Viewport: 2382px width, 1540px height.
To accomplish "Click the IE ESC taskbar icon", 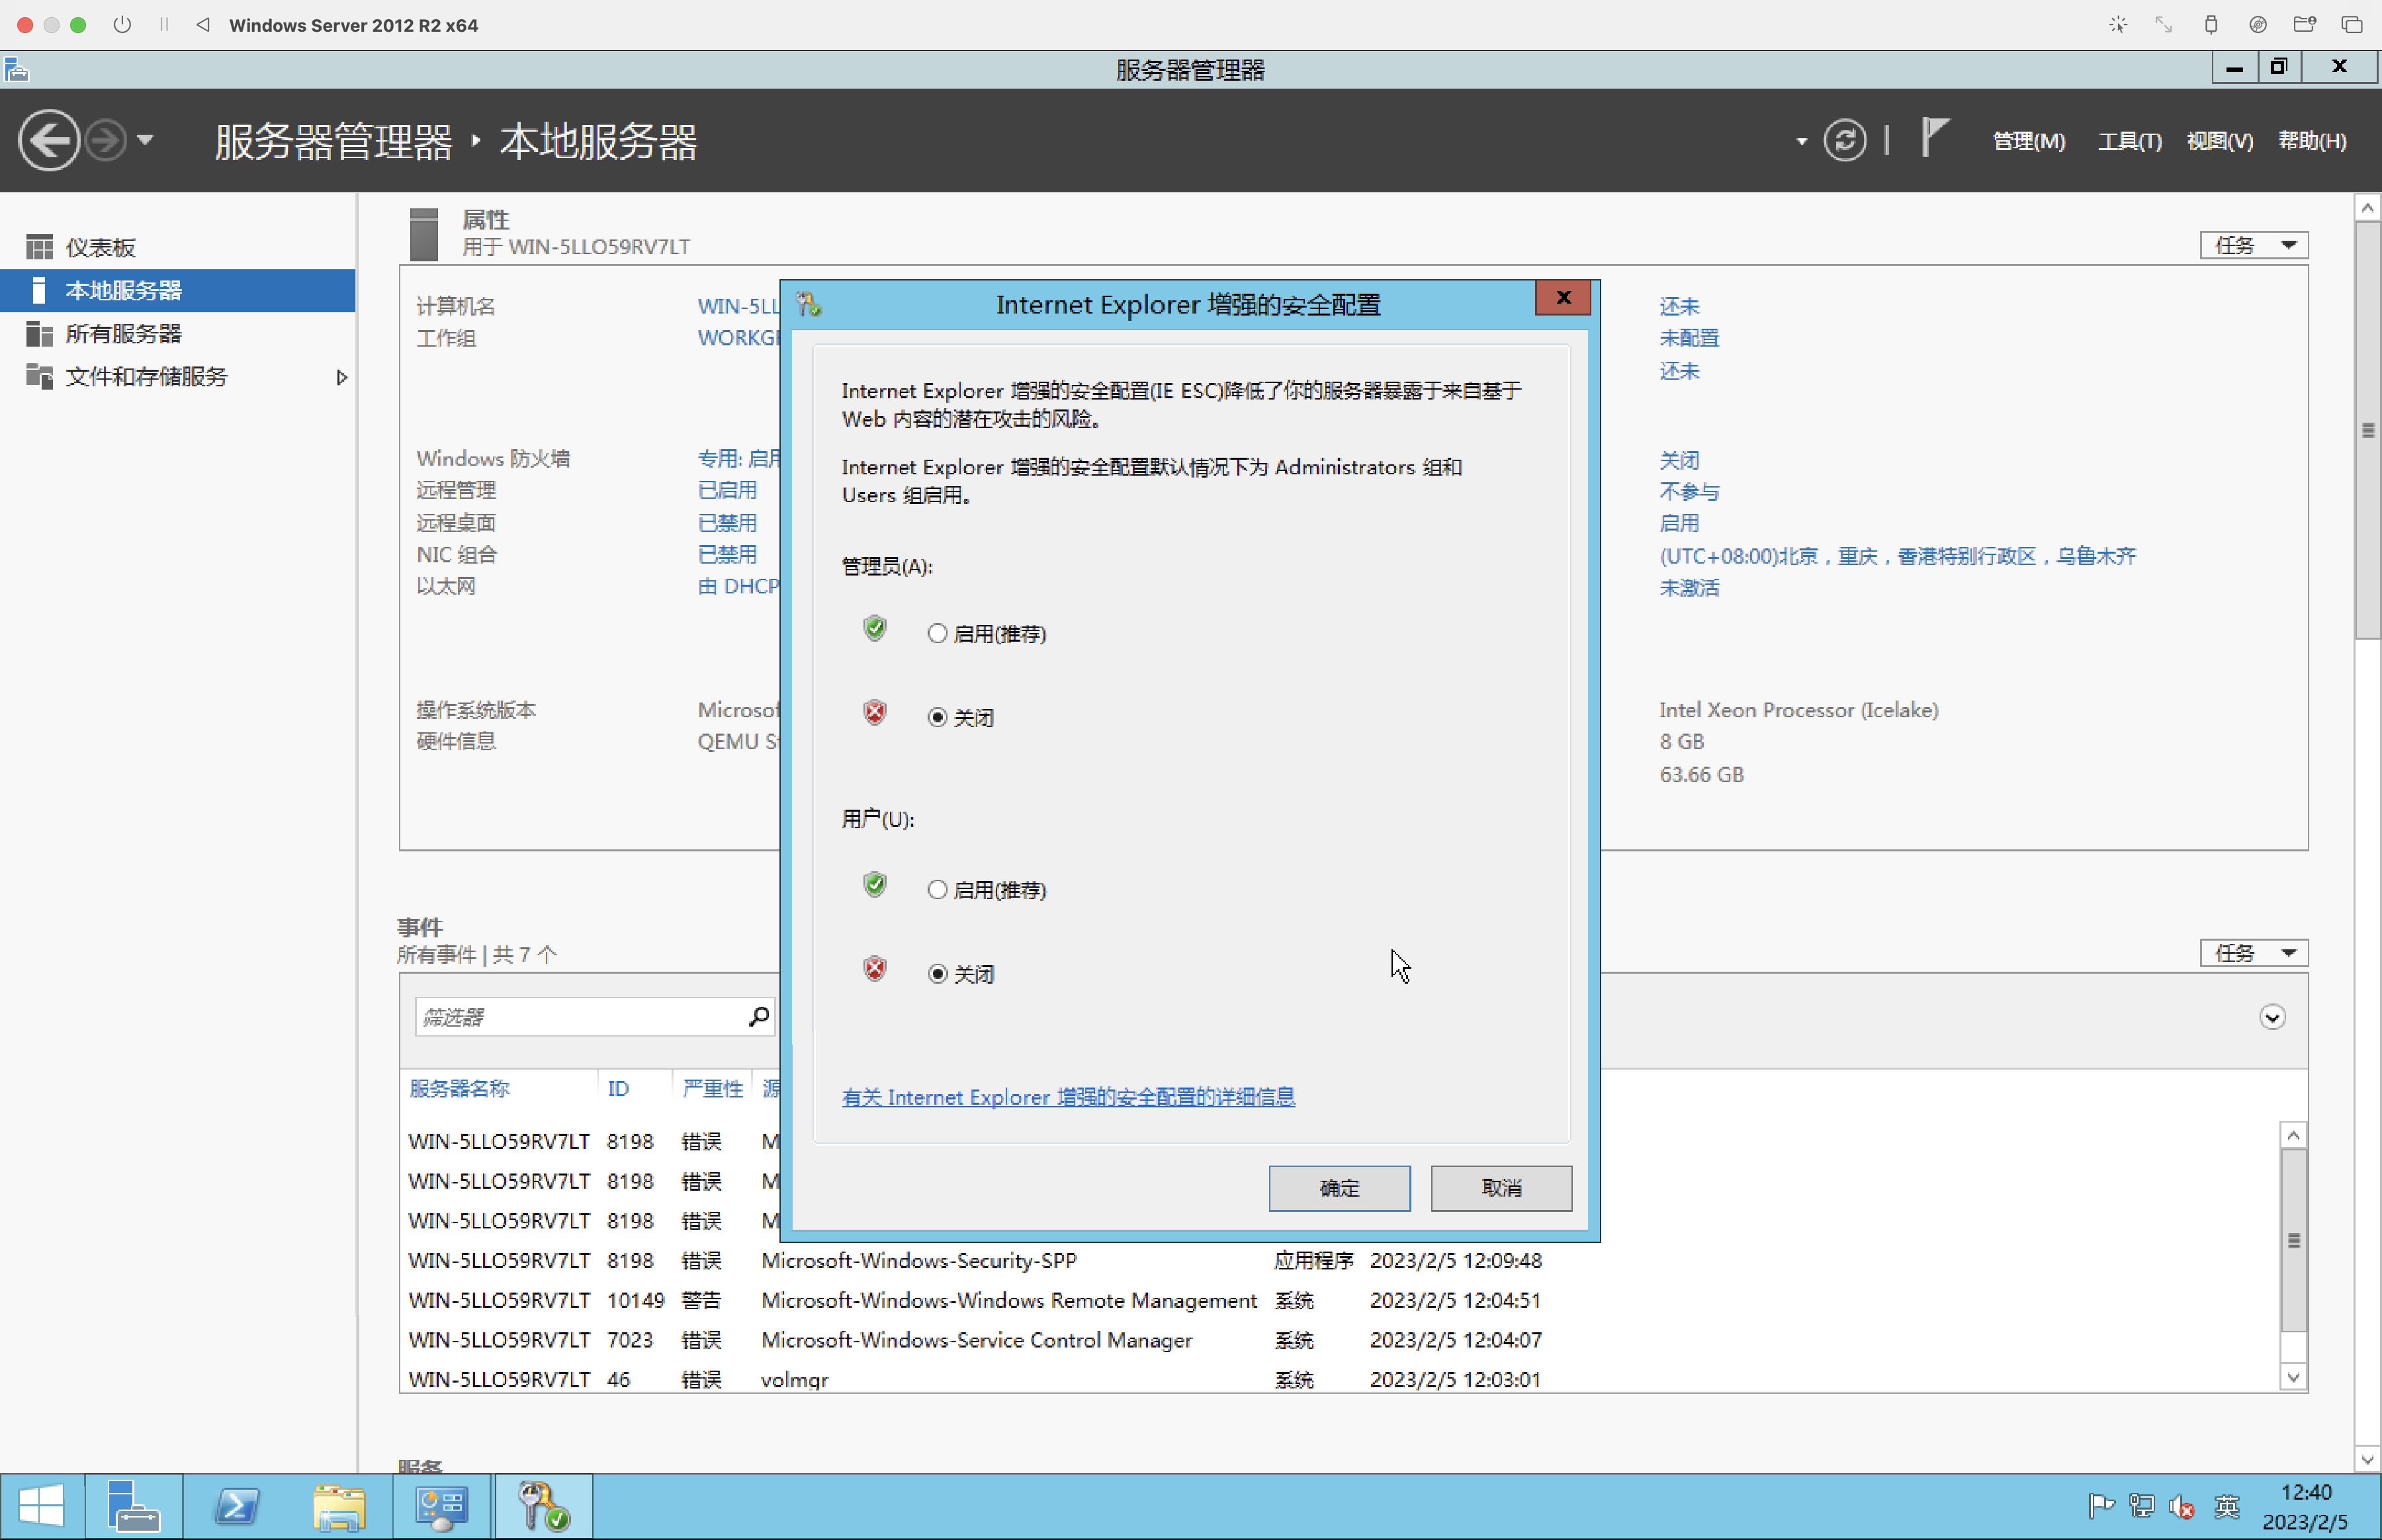I will point(544,1506).
